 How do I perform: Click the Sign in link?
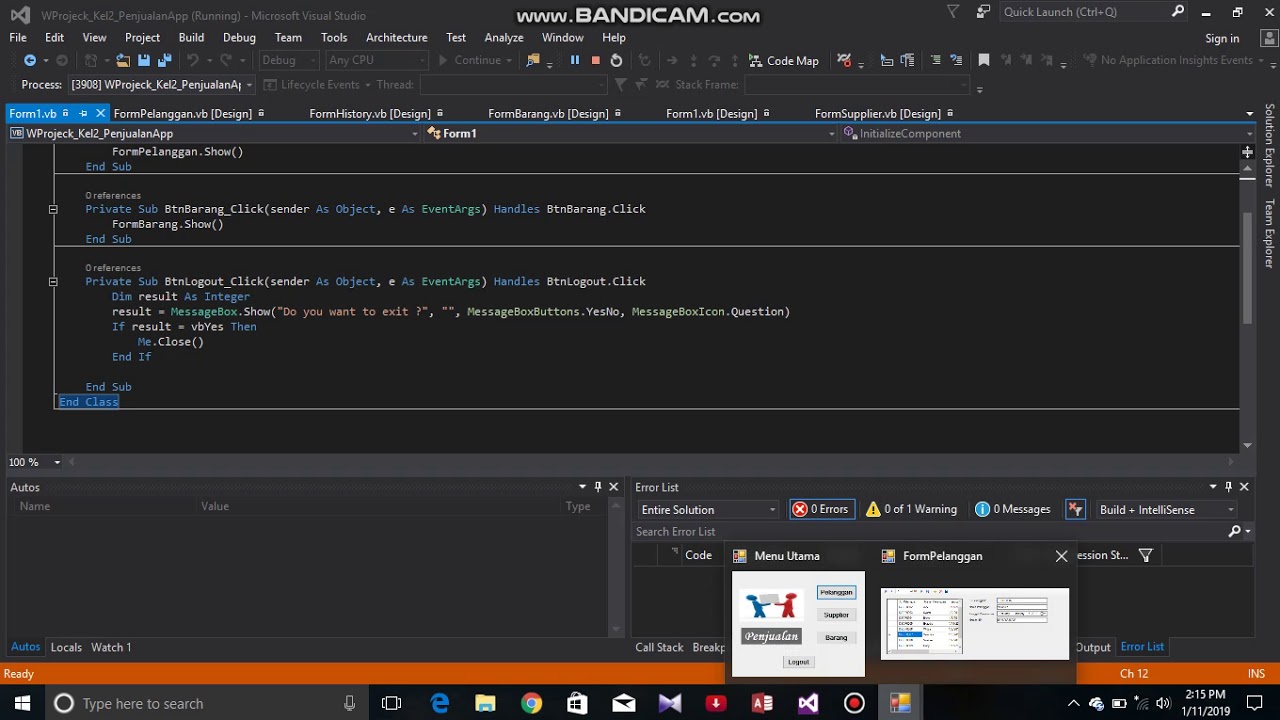(x=1222, y=38)
